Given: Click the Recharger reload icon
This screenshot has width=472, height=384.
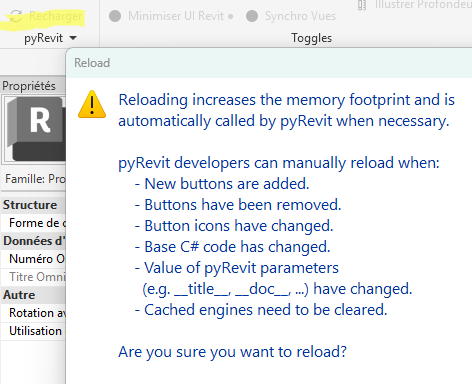Looking at the screenshot, I should [15, 16].
